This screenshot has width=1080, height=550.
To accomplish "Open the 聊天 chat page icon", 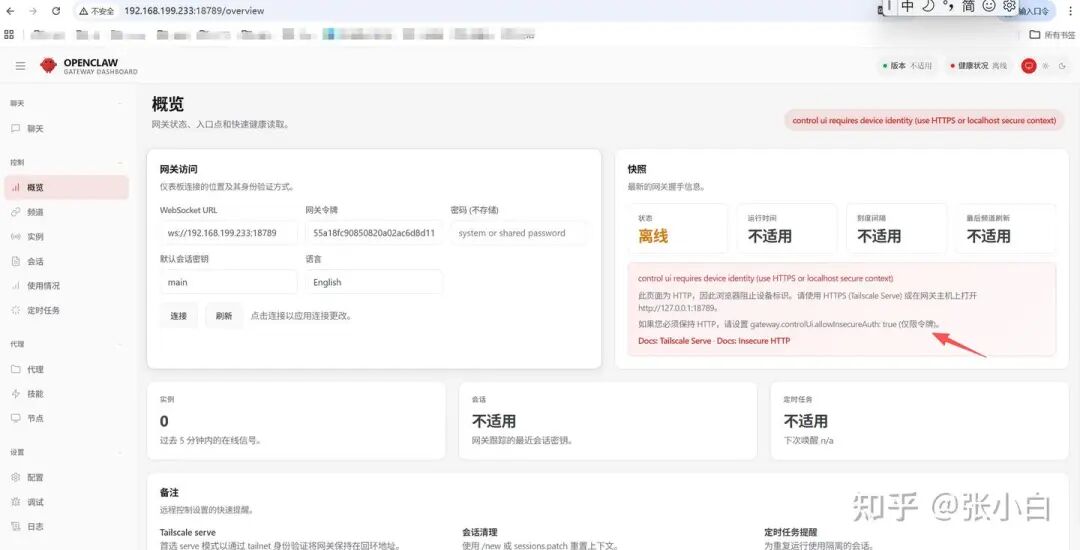I will coord(16,129).
